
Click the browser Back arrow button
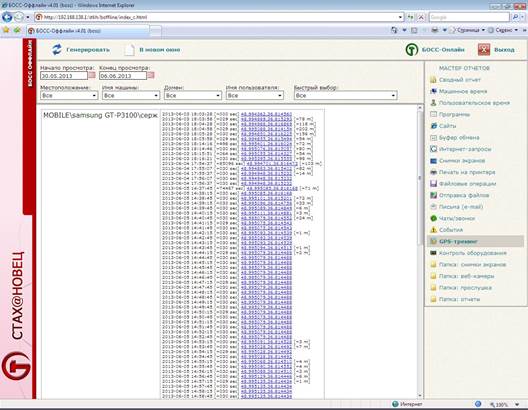(x=7, y=17)
